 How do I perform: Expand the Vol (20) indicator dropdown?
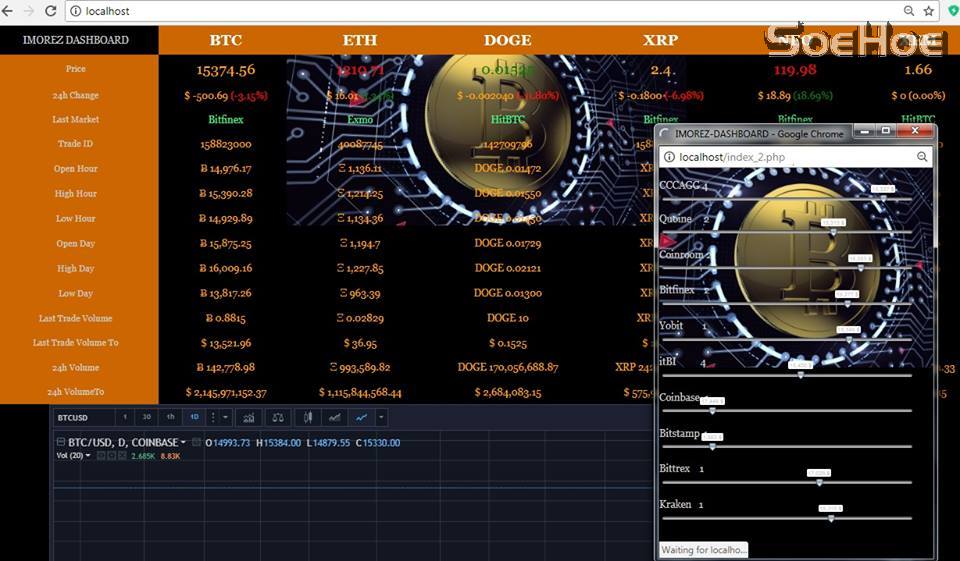(88, 456)
